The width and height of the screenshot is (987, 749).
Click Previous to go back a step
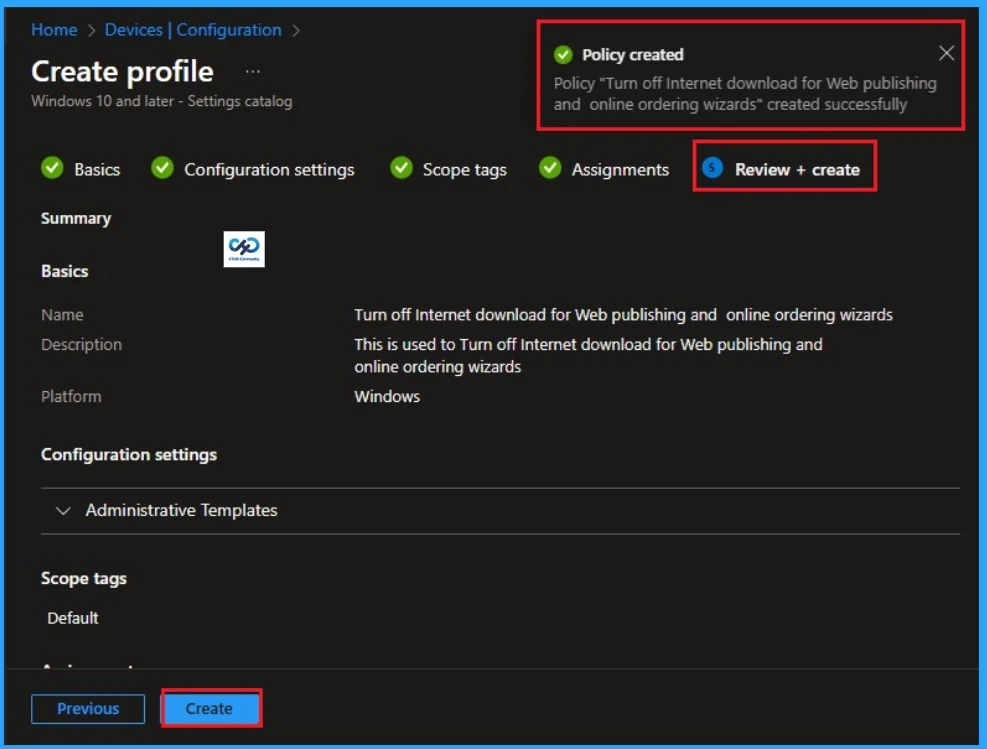coord(88,708)
